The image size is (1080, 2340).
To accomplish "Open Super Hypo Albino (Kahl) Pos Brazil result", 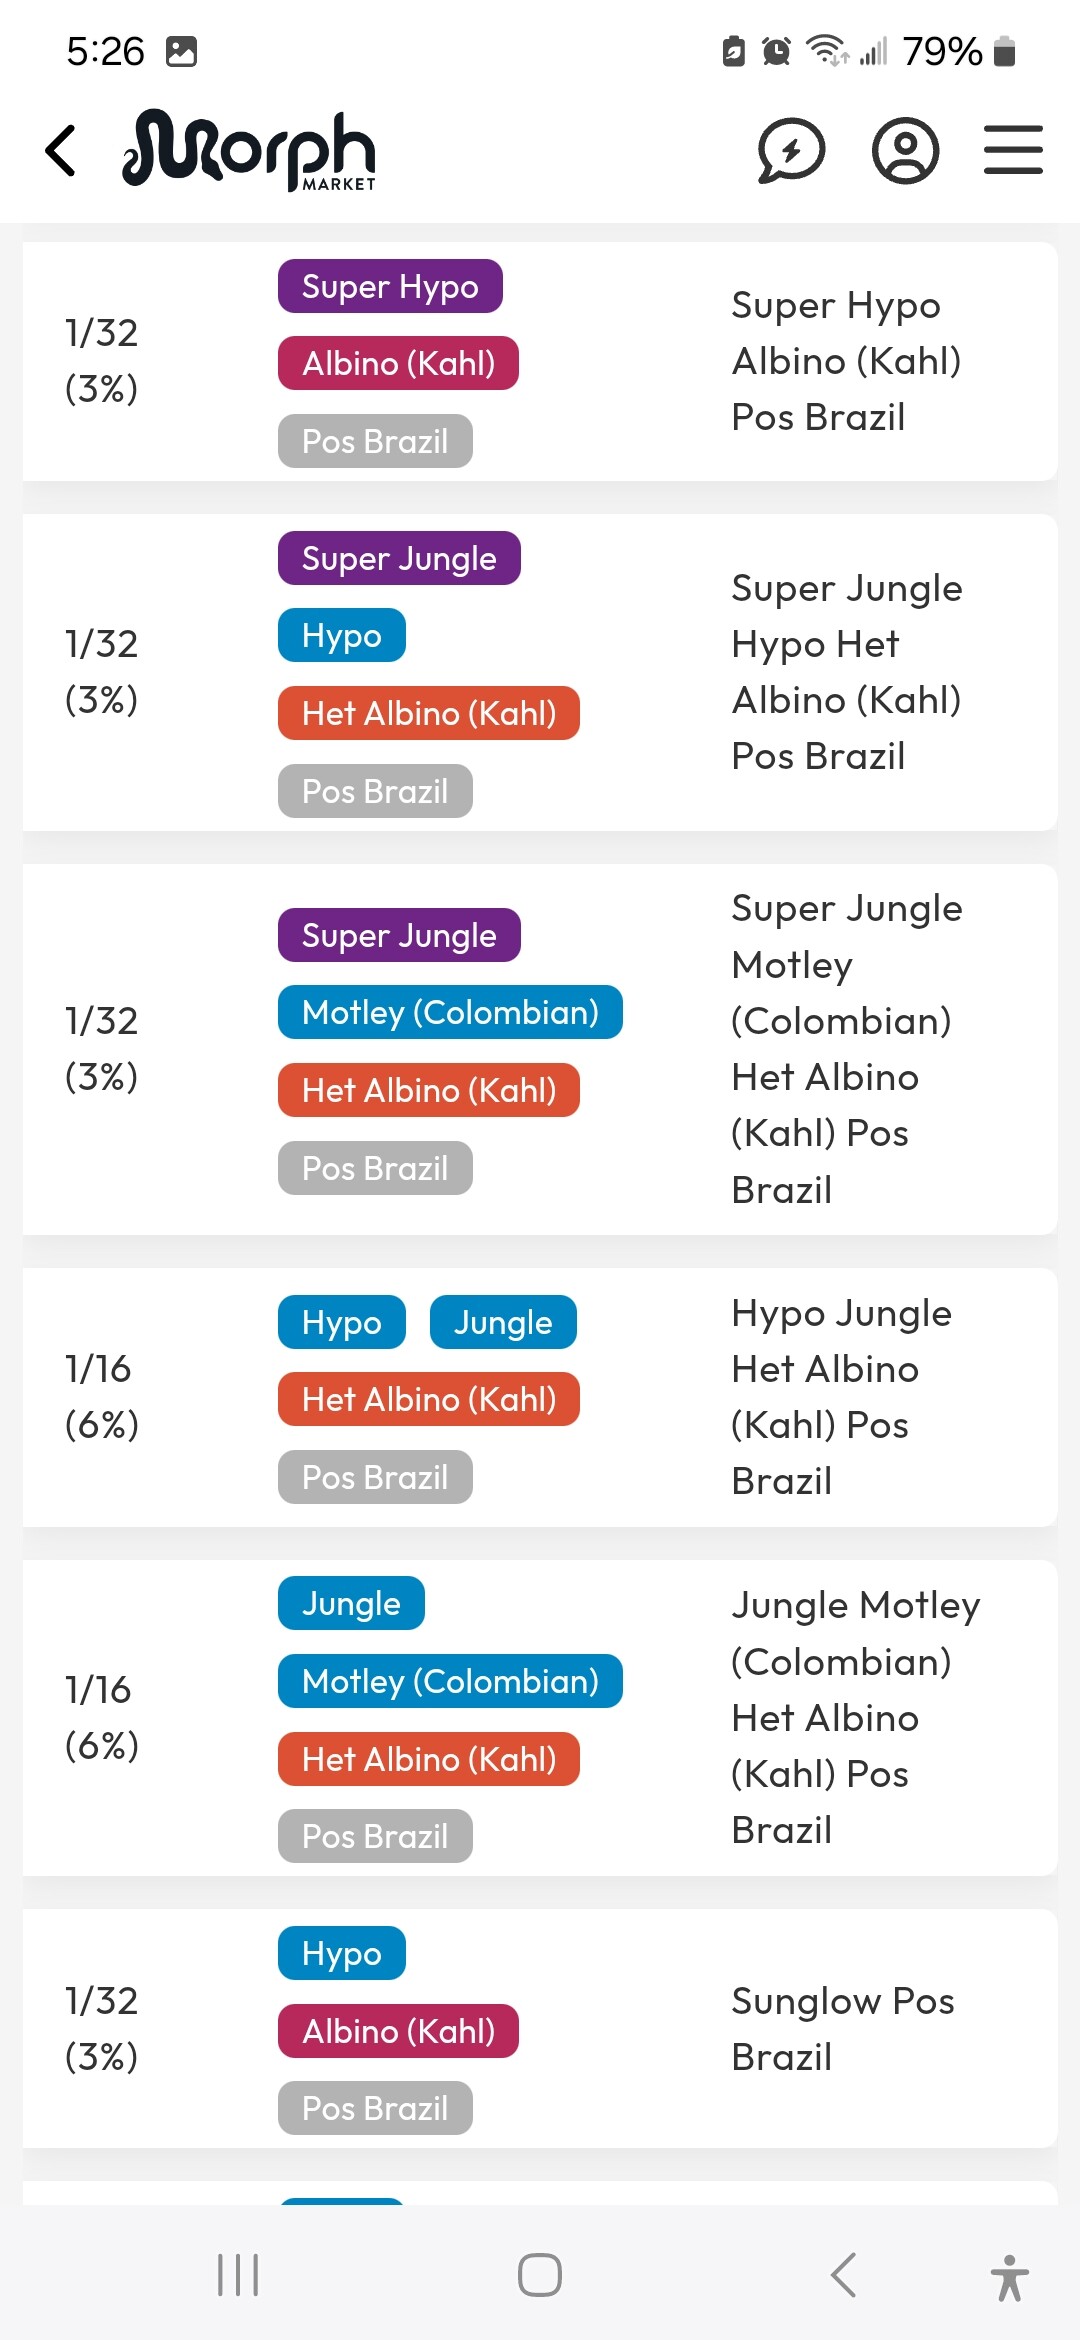I will [x=846, y=361].
